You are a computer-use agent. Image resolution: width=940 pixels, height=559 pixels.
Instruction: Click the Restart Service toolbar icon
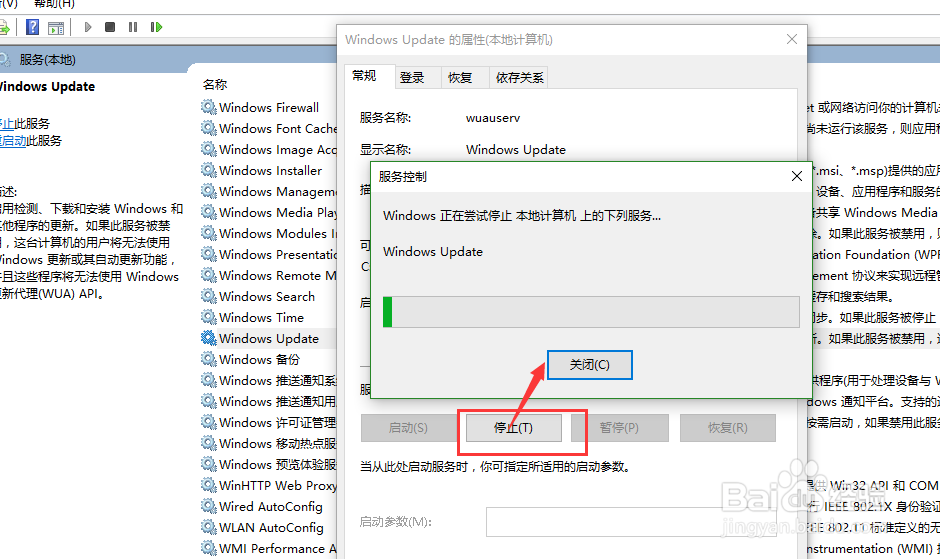pos(156,27)
